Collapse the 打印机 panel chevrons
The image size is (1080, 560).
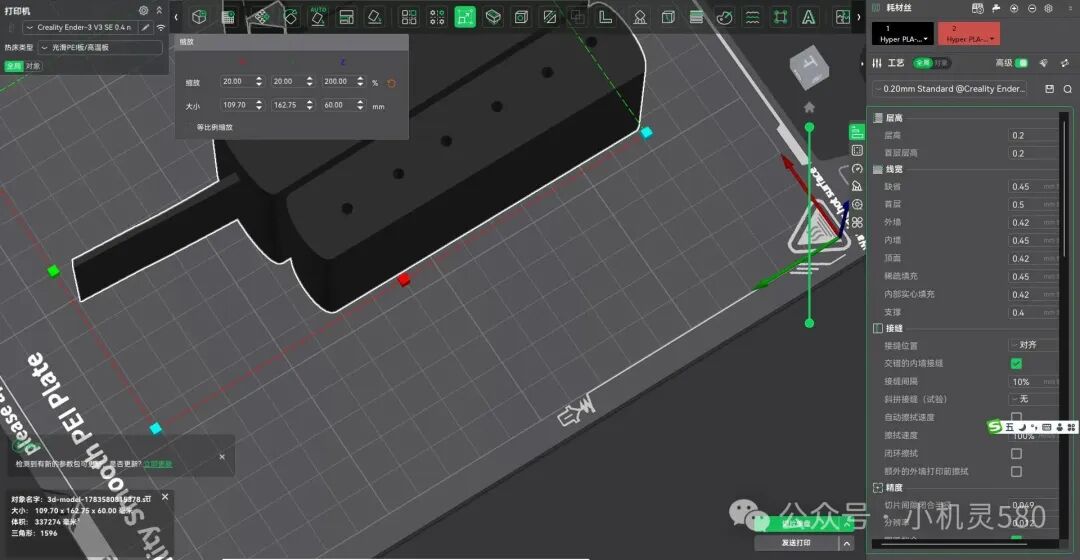(159, 10)
